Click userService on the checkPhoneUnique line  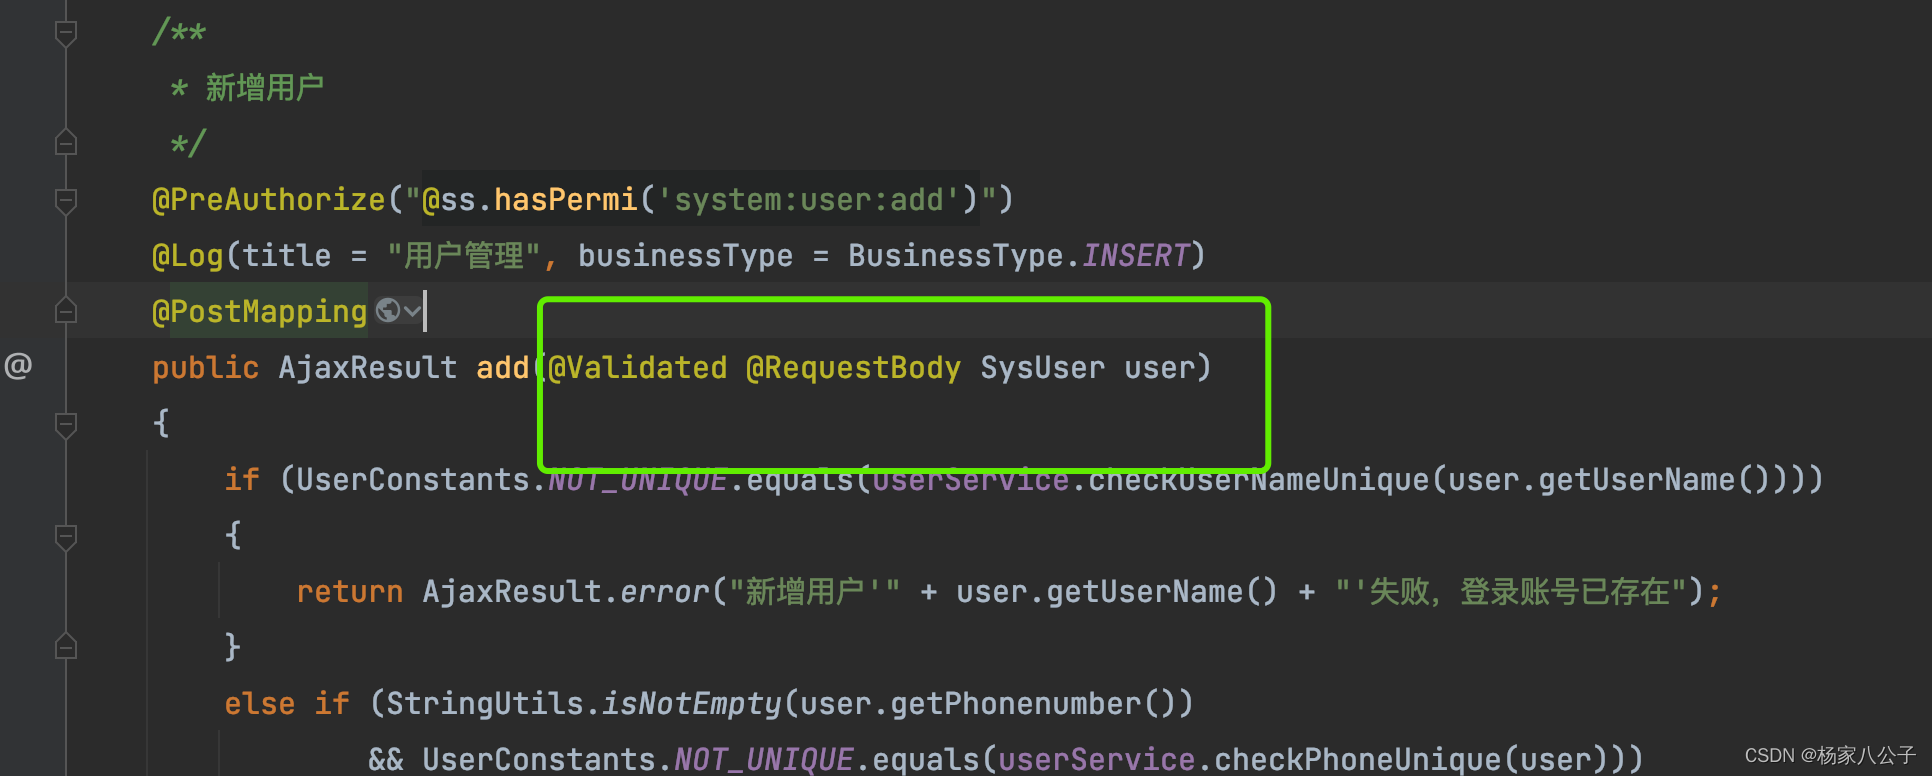tap(1097, 760)
